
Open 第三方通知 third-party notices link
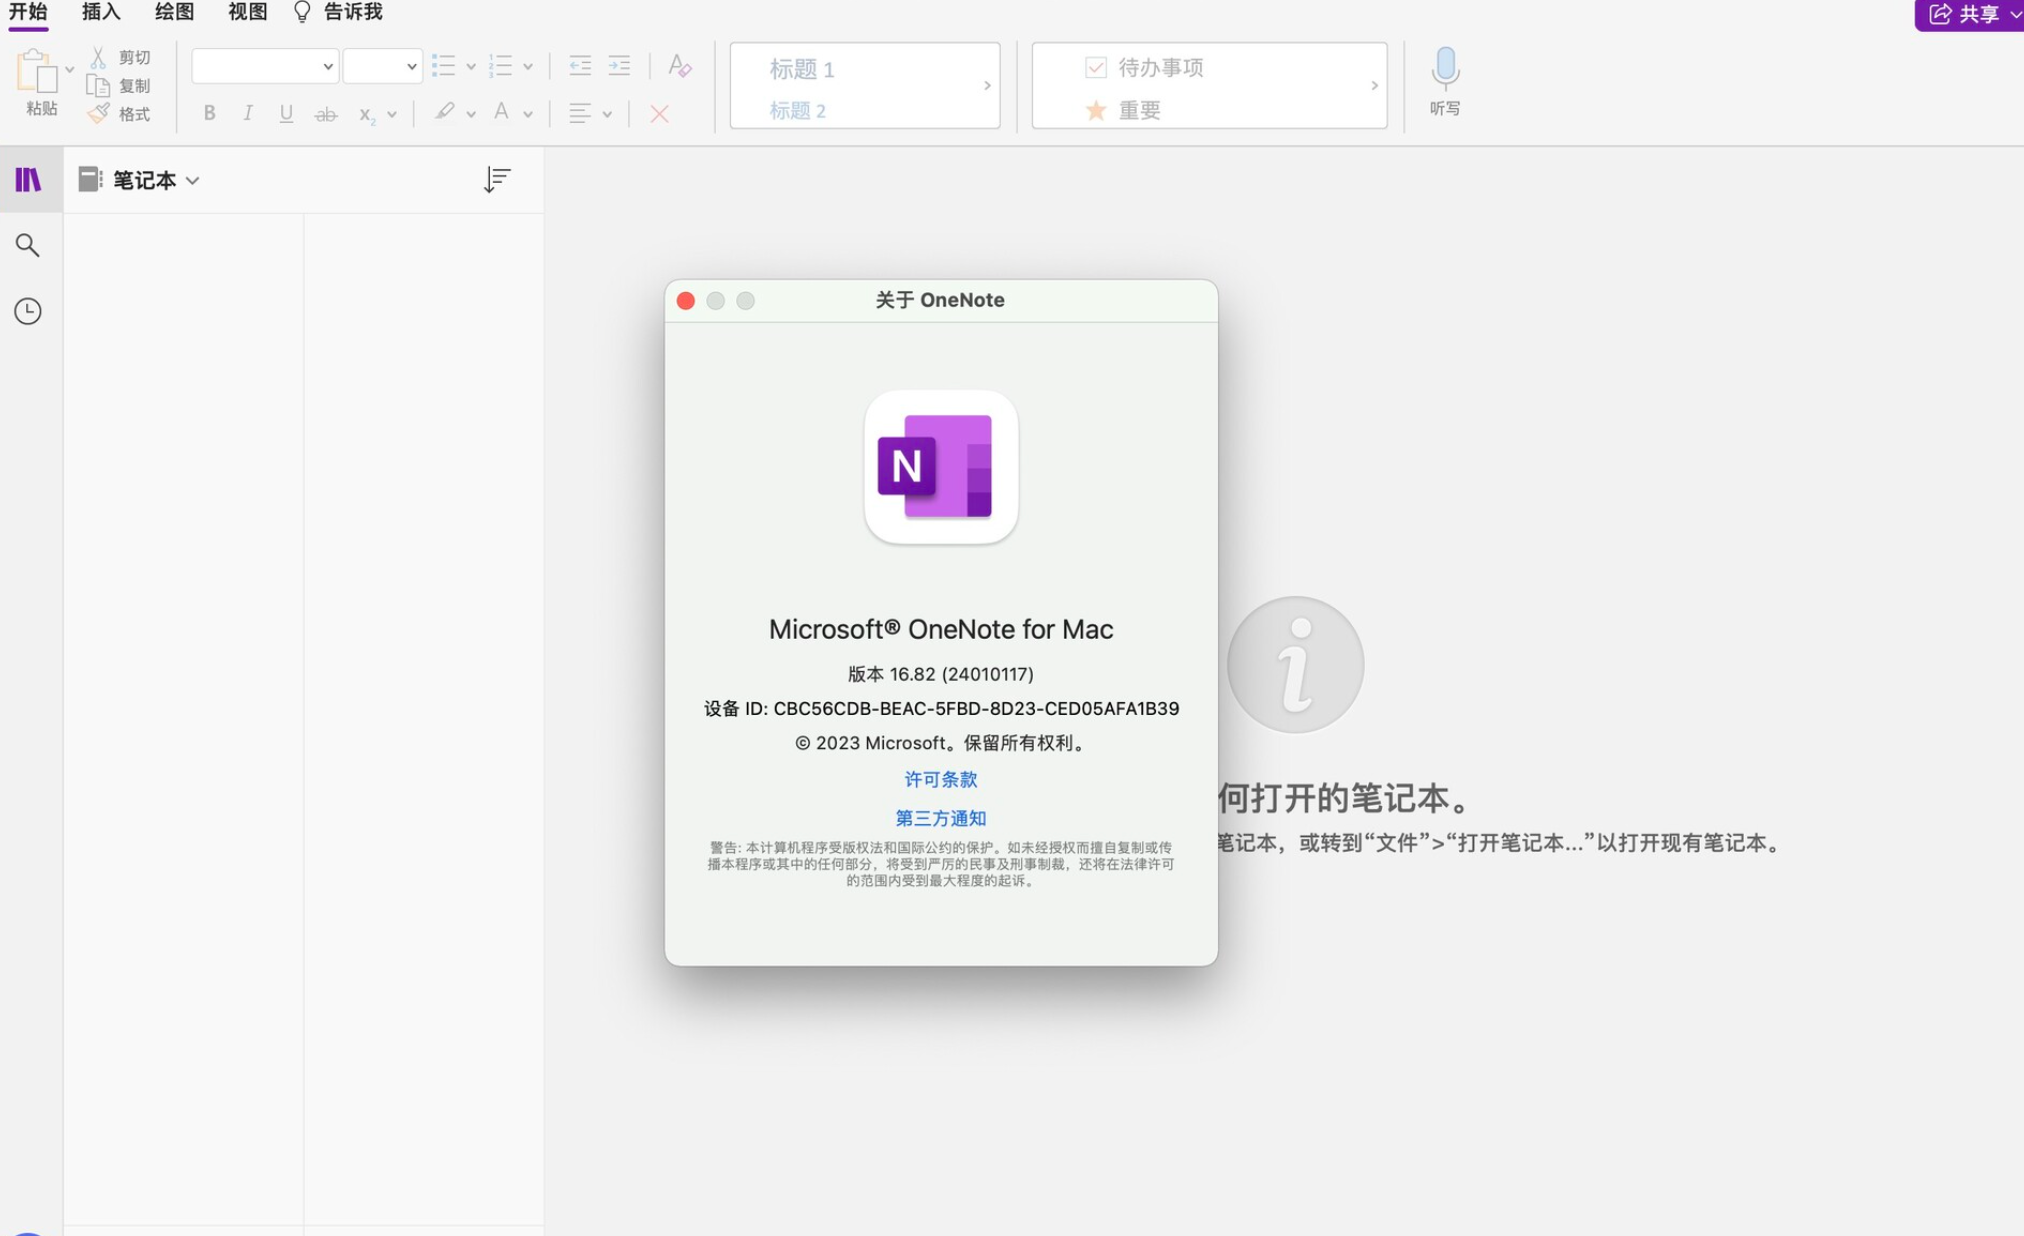pos(940,817)
